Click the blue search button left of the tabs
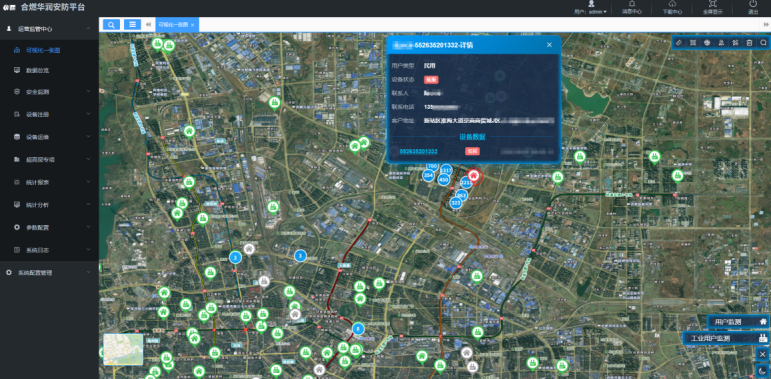This screenshot has width=771, height=379. [x=111, y=25]
